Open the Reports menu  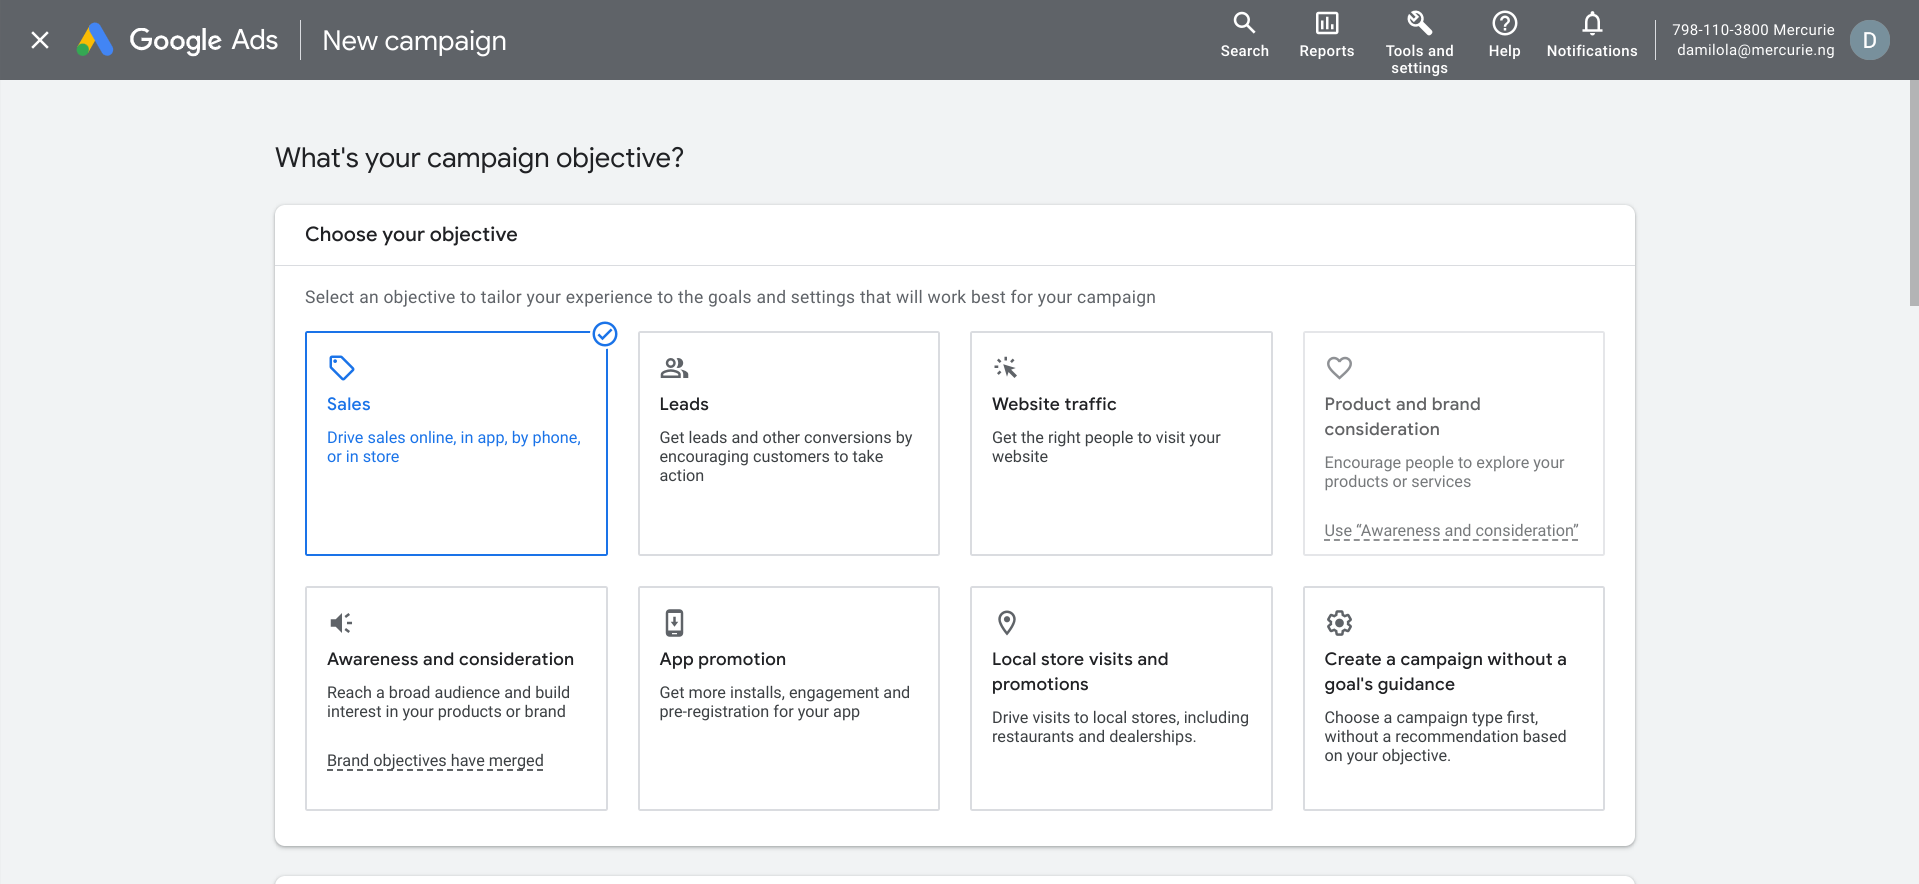(1326, 36)
